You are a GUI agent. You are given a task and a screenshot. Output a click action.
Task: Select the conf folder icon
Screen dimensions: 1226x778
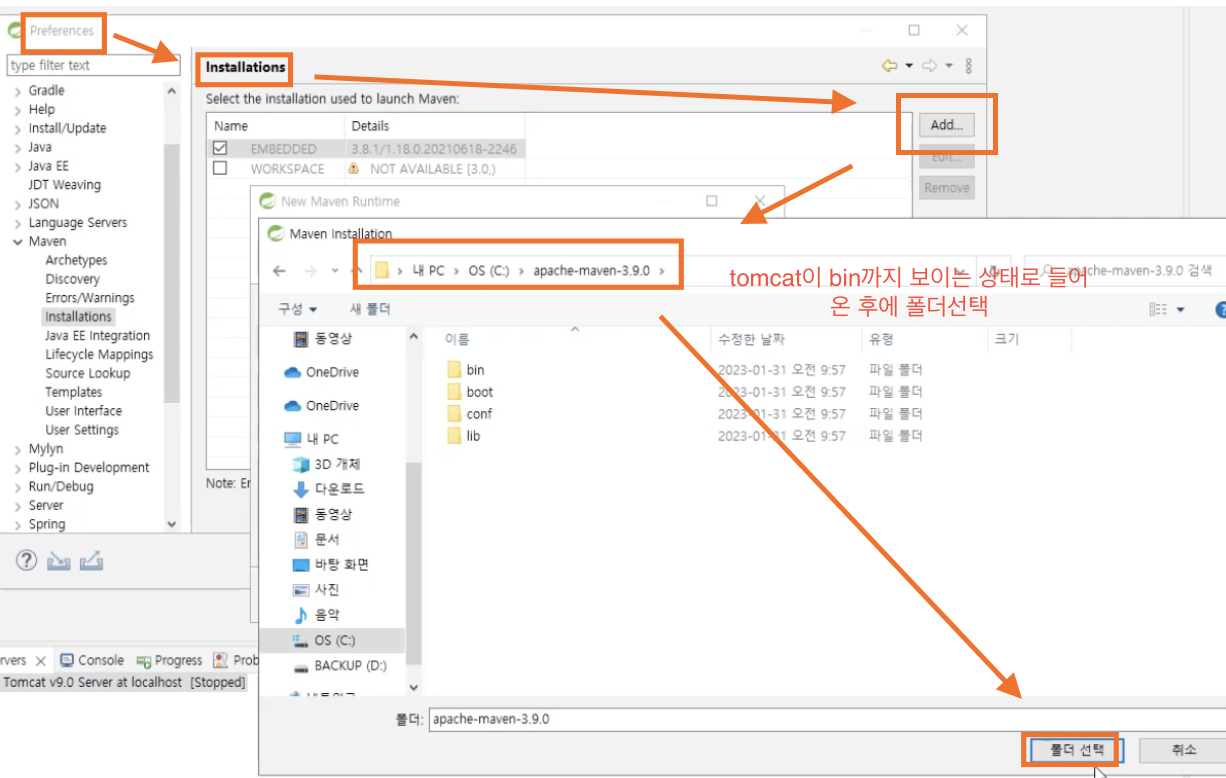[455, 414]
